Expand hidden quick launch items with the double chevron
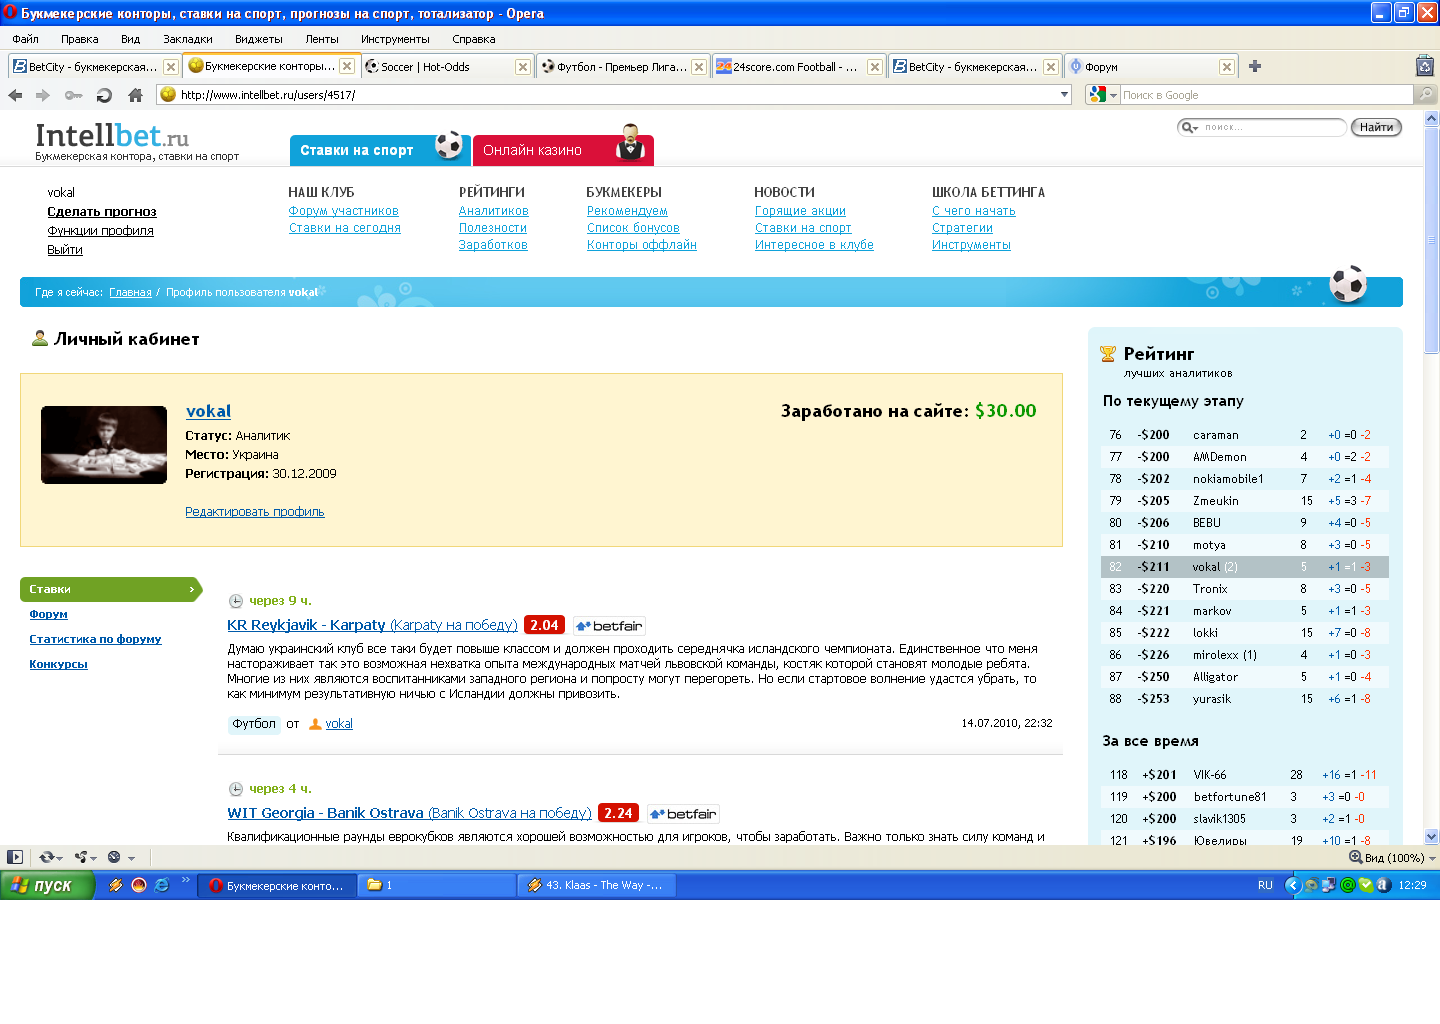1440x1024 pixels. click(186, 880)
